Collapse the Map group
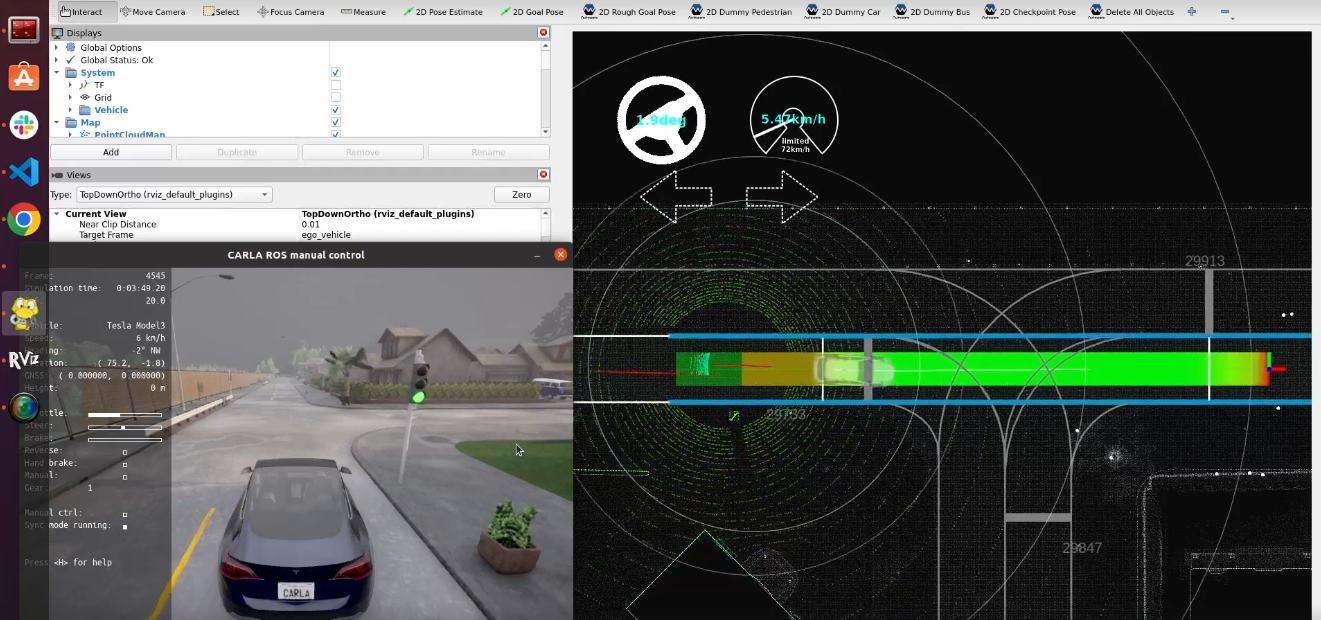The width and height of the screenshot is (1321, 620). (x=57, y=122)
